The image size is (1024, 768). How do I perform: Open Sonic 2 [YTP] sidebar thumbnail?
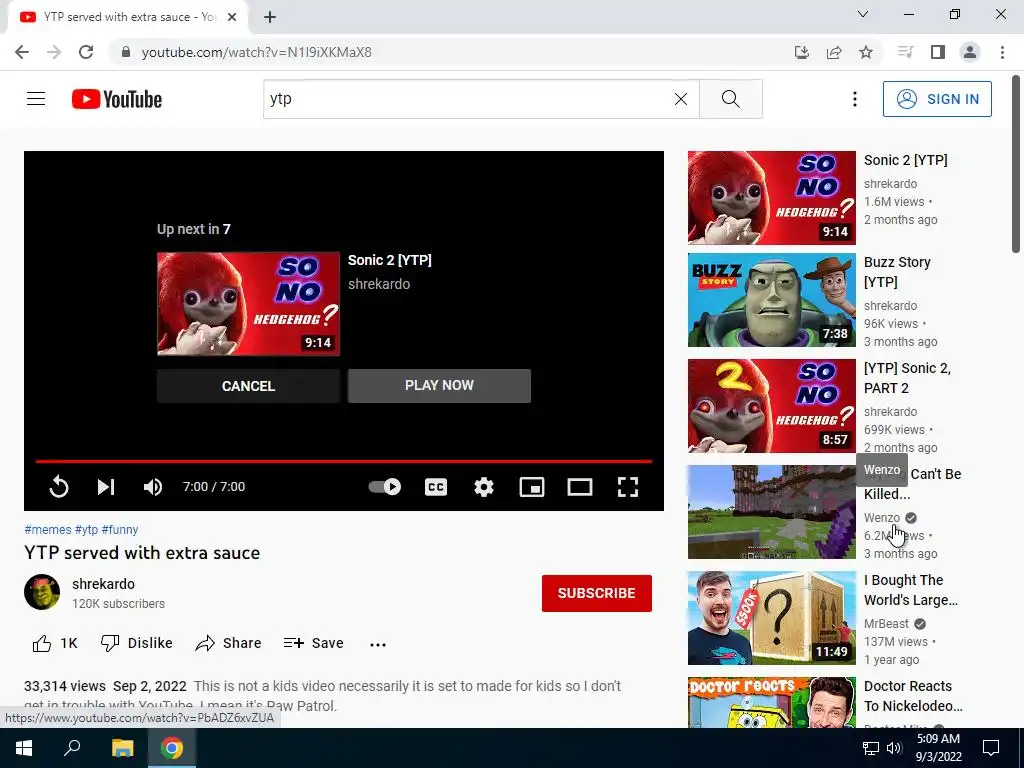(771, 198)
